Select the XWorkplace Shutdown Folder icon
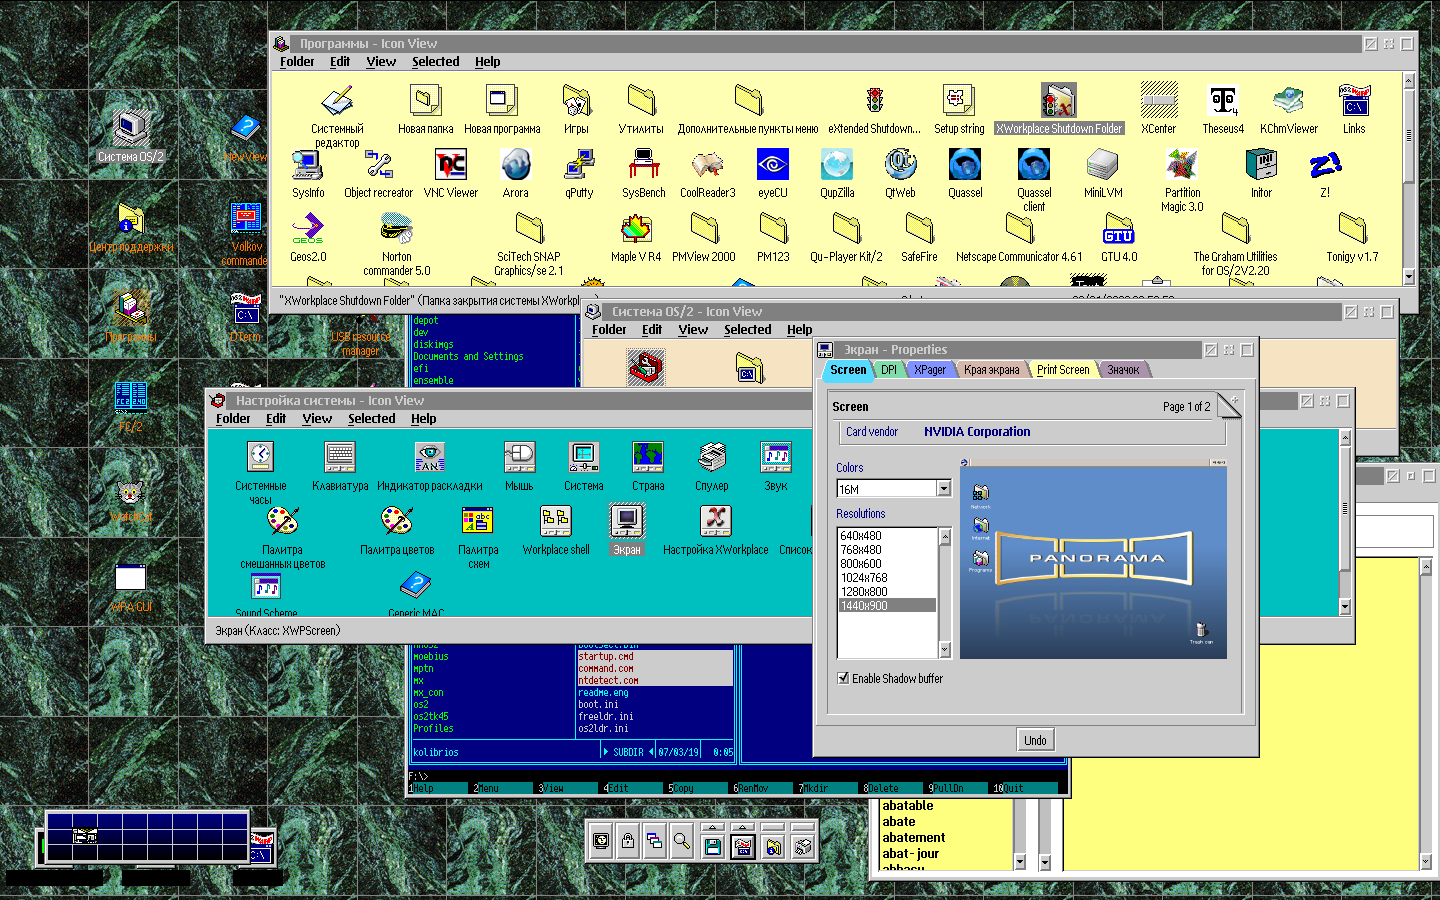This screenshot has height=900, width=1440. 1058,101
